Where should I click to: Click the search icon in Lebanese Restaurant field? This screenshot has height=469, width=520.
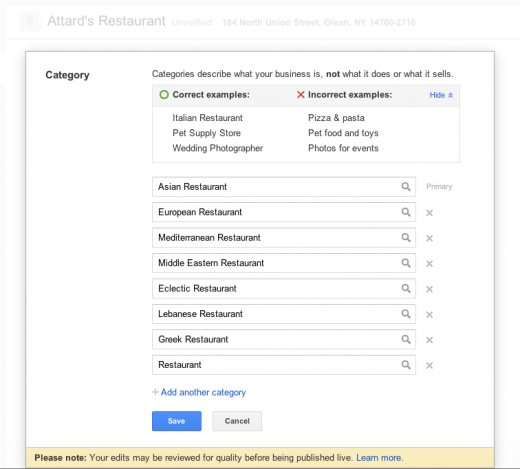pyautogui.click(x=406, y=314)
